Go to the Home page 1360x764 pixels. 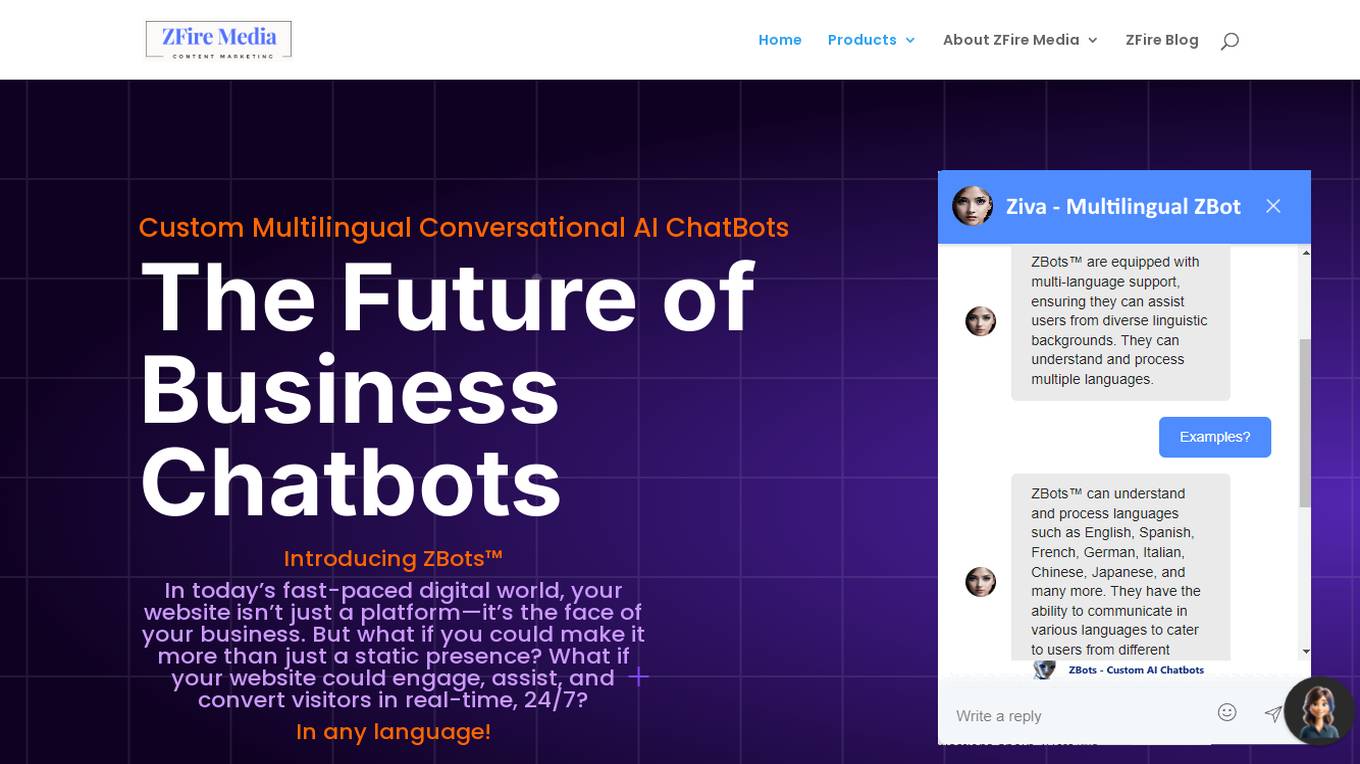point(780,40)
